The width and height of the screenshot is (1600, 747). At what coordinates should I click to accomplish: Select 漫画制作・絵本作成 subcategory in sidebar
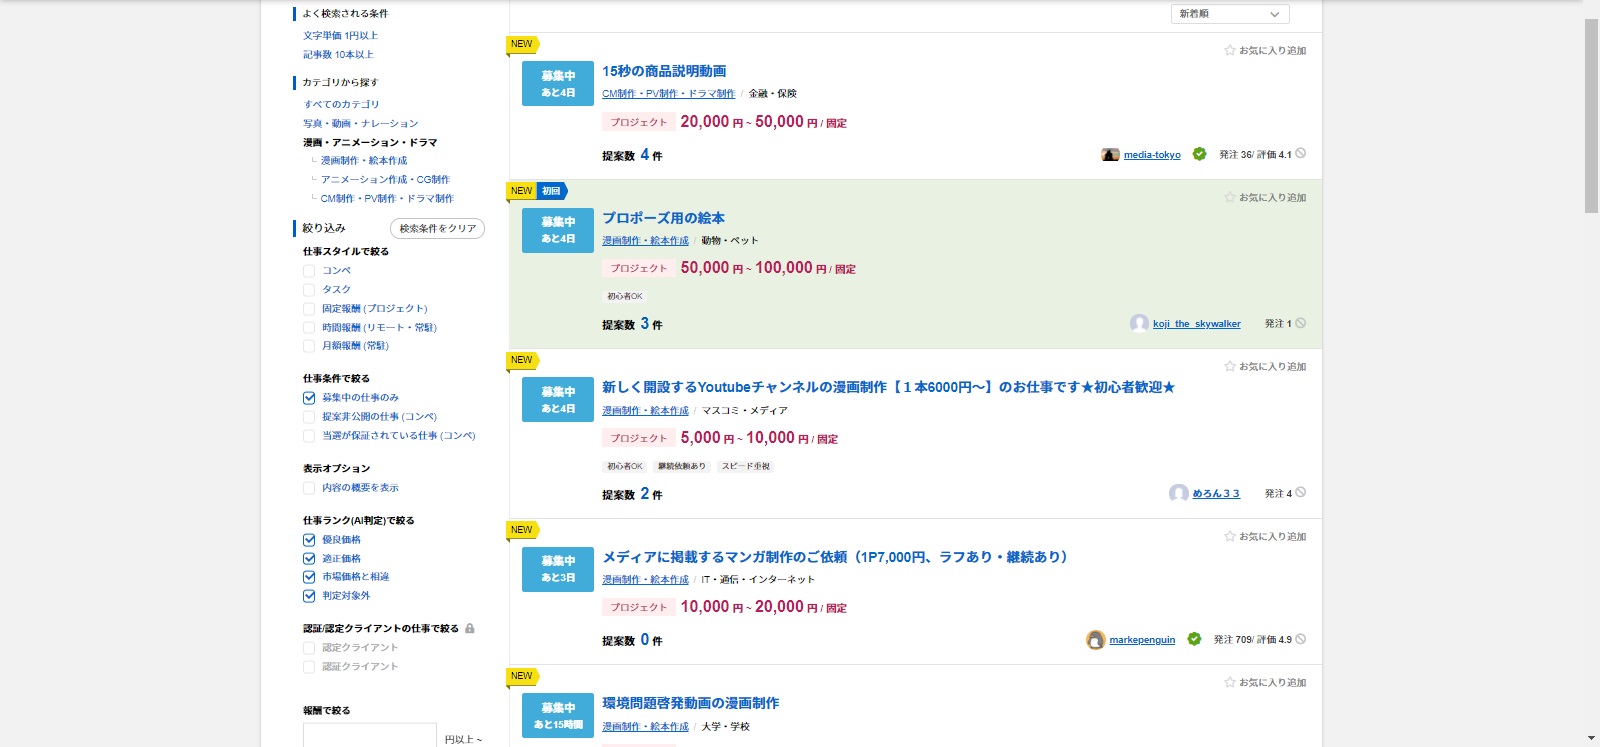[x=364, y=160]
